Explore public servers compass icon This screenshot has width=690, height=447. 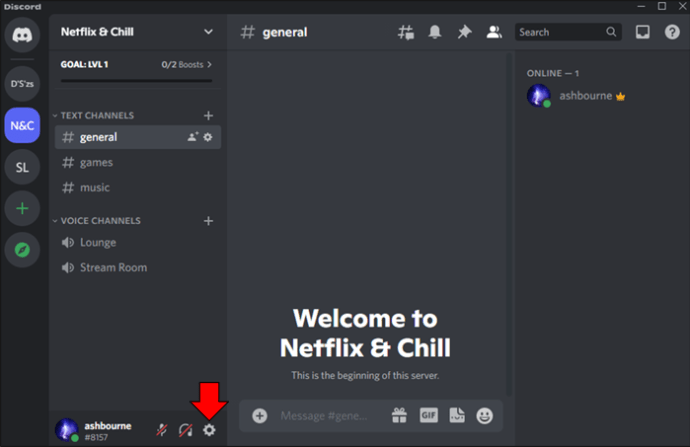(x=22, y=250)
